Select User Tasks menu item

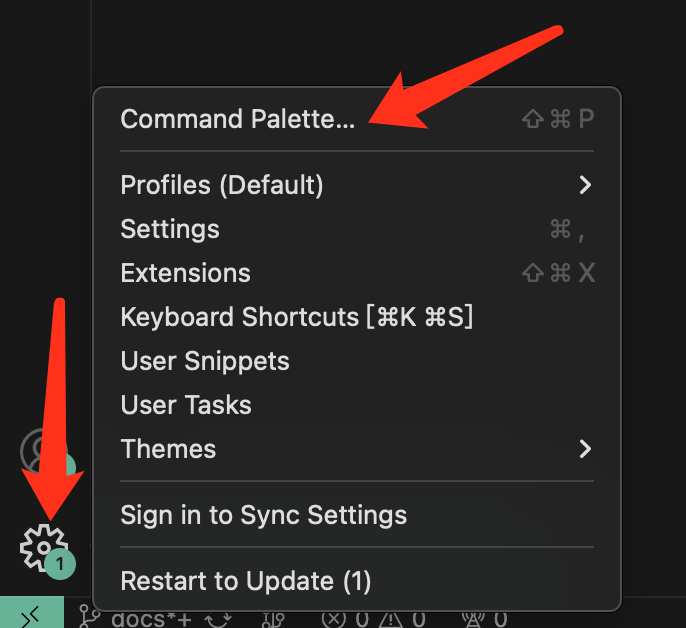186,405
